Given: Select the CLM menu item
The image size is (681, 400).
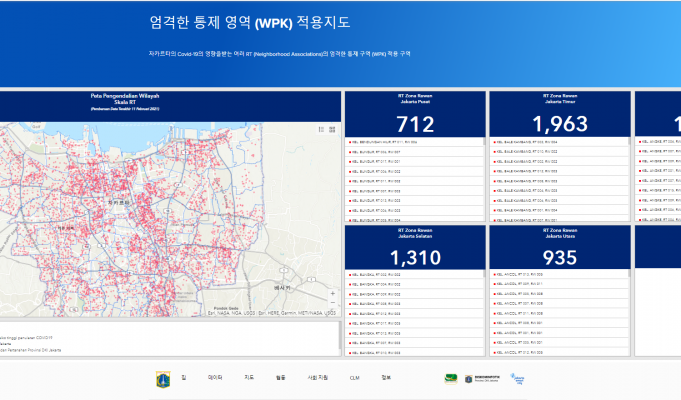Looking at the screenshot, I should [x=354, y=378].
